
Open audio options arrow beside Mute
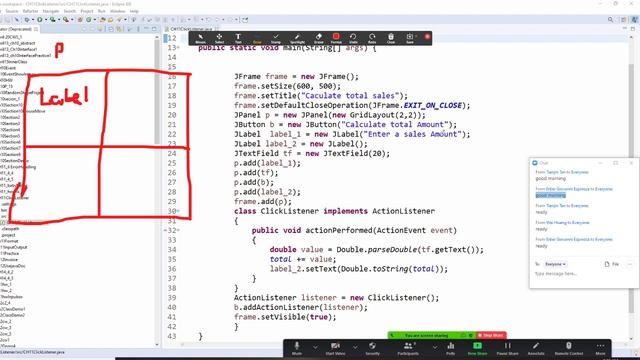point(315,347)
